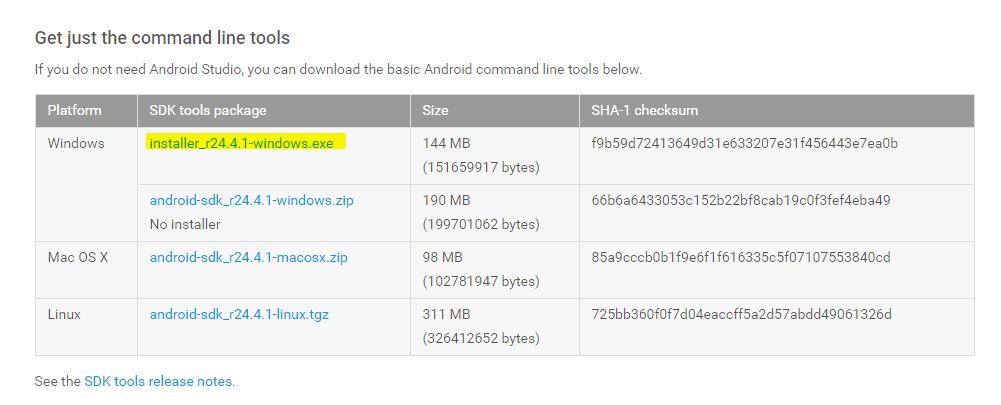Click the Windows platform cell
The image size is (1001, 405).
coord(76,143)
